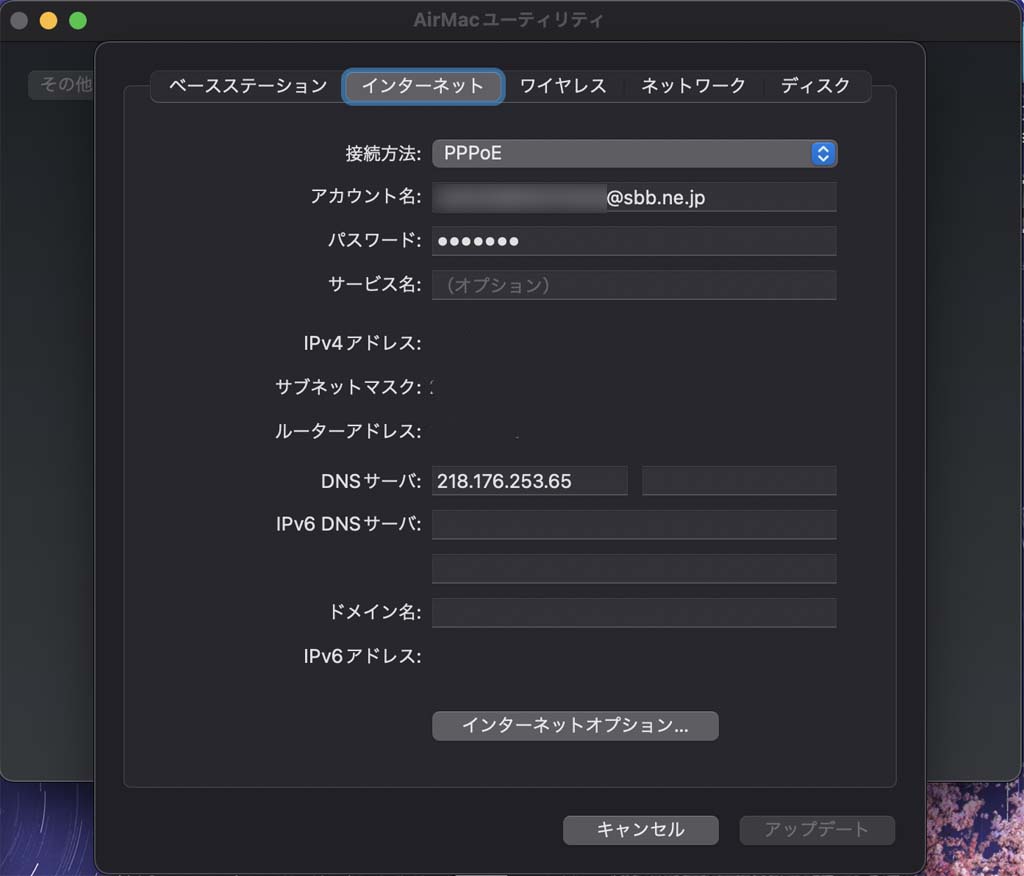Click the green zoom window button
The image size is (1024, 876).
click(x=78, y=20)
